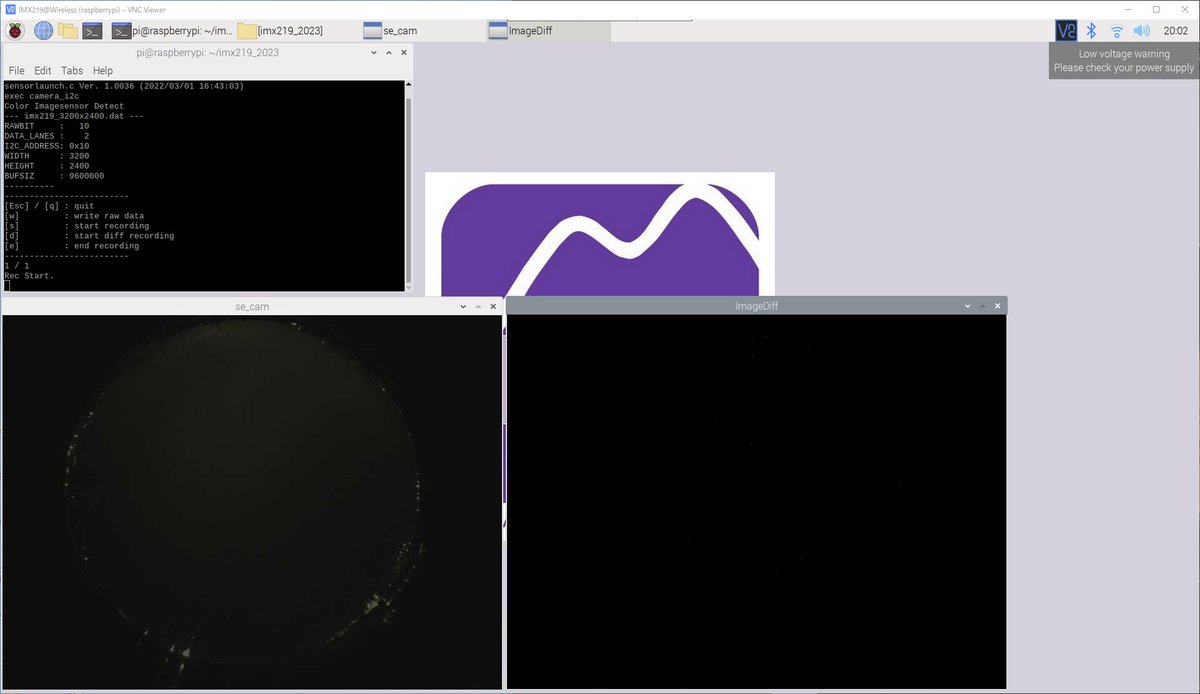This screenshot has width=1200, height=694.
Task: Open the terminal Edit menu
Action: point(42,71)
